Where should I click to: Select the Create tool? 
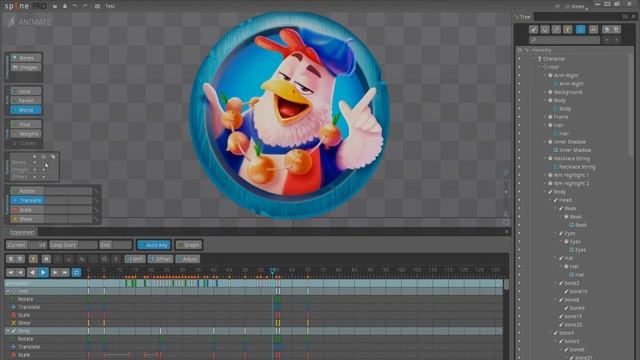tap(26, 143)
